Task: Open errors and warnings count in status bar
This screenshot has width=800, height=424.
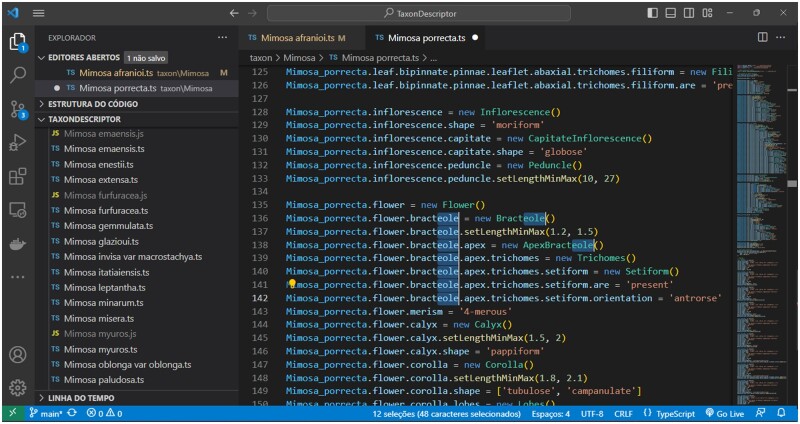Action: [104, 414]
